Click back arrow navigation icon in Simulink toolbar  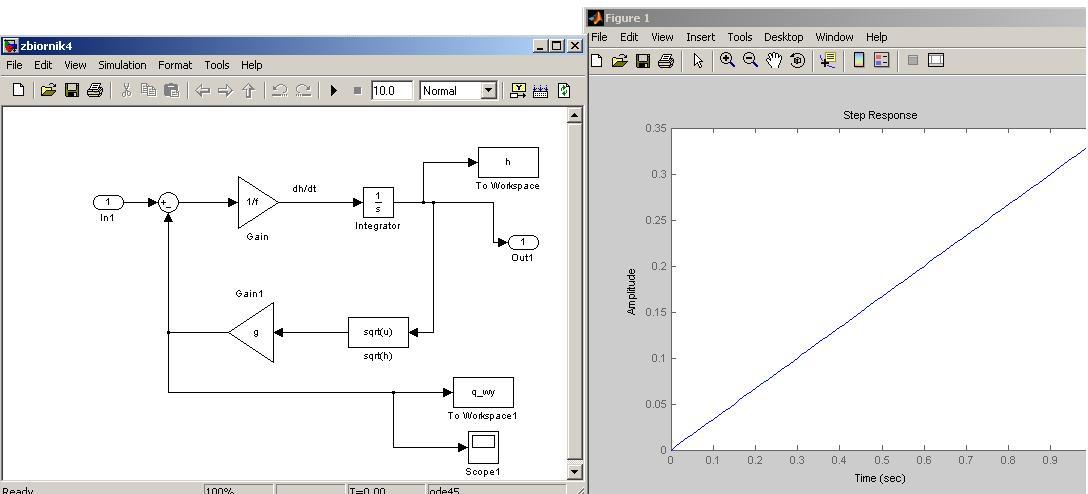202,90
